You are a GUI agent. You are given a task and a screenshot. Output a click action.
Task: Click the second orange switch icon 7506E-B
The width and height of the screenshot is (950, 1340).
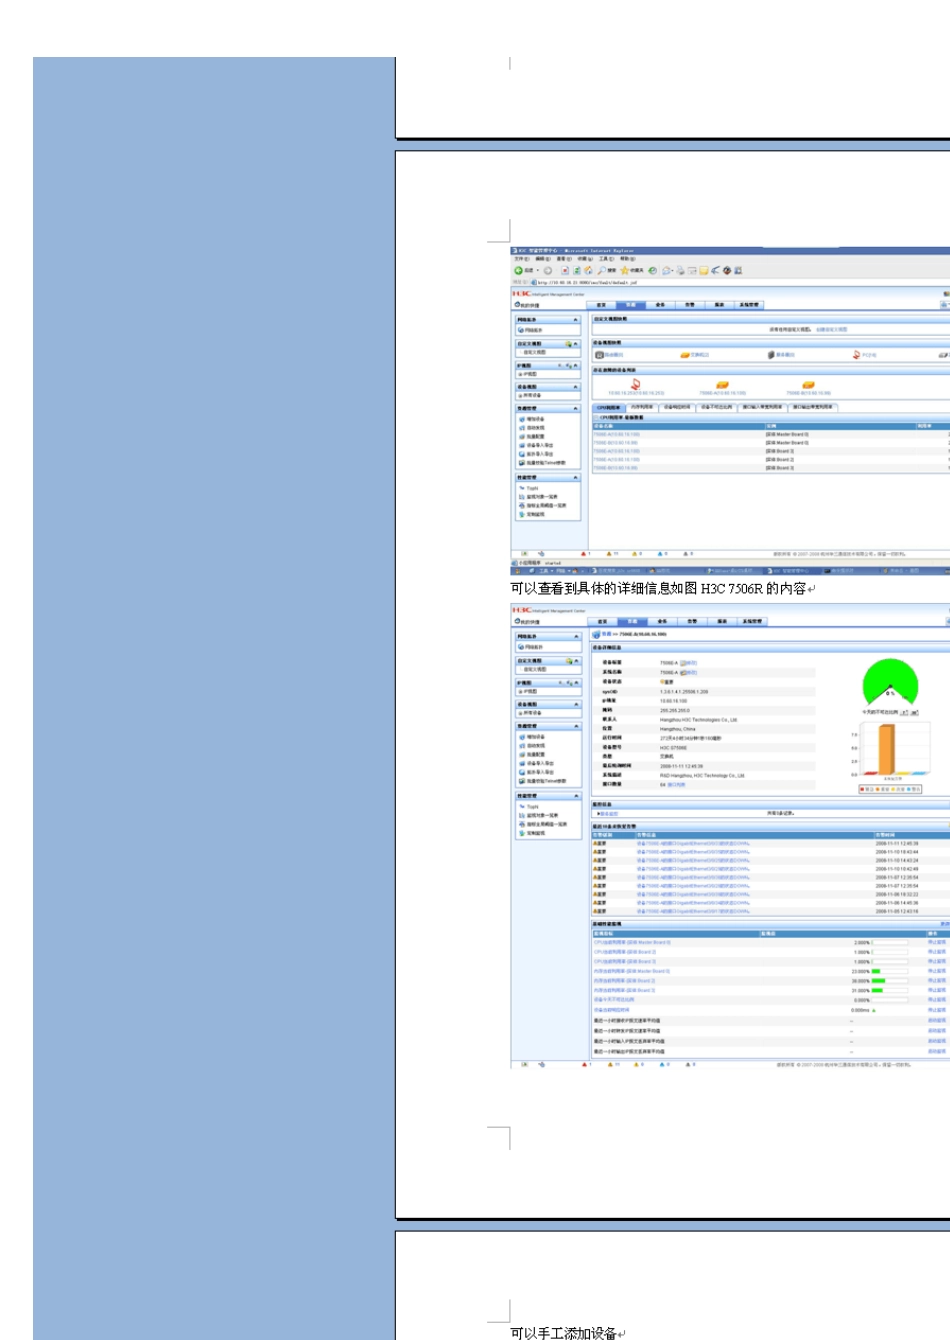coord(808,384)
